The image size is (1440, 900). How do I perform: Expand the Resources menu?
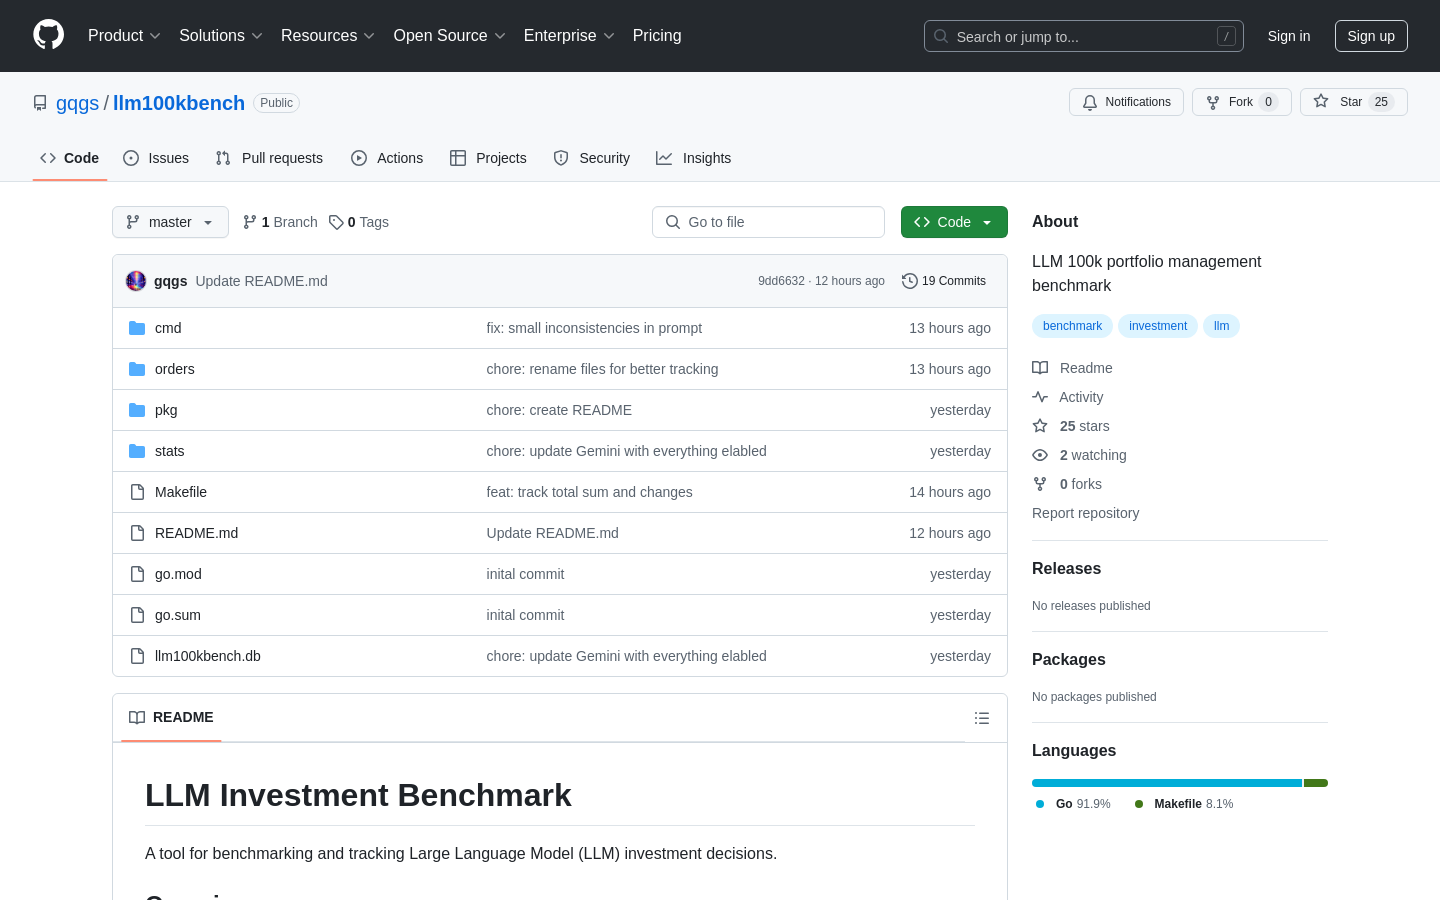click(328, 36)
